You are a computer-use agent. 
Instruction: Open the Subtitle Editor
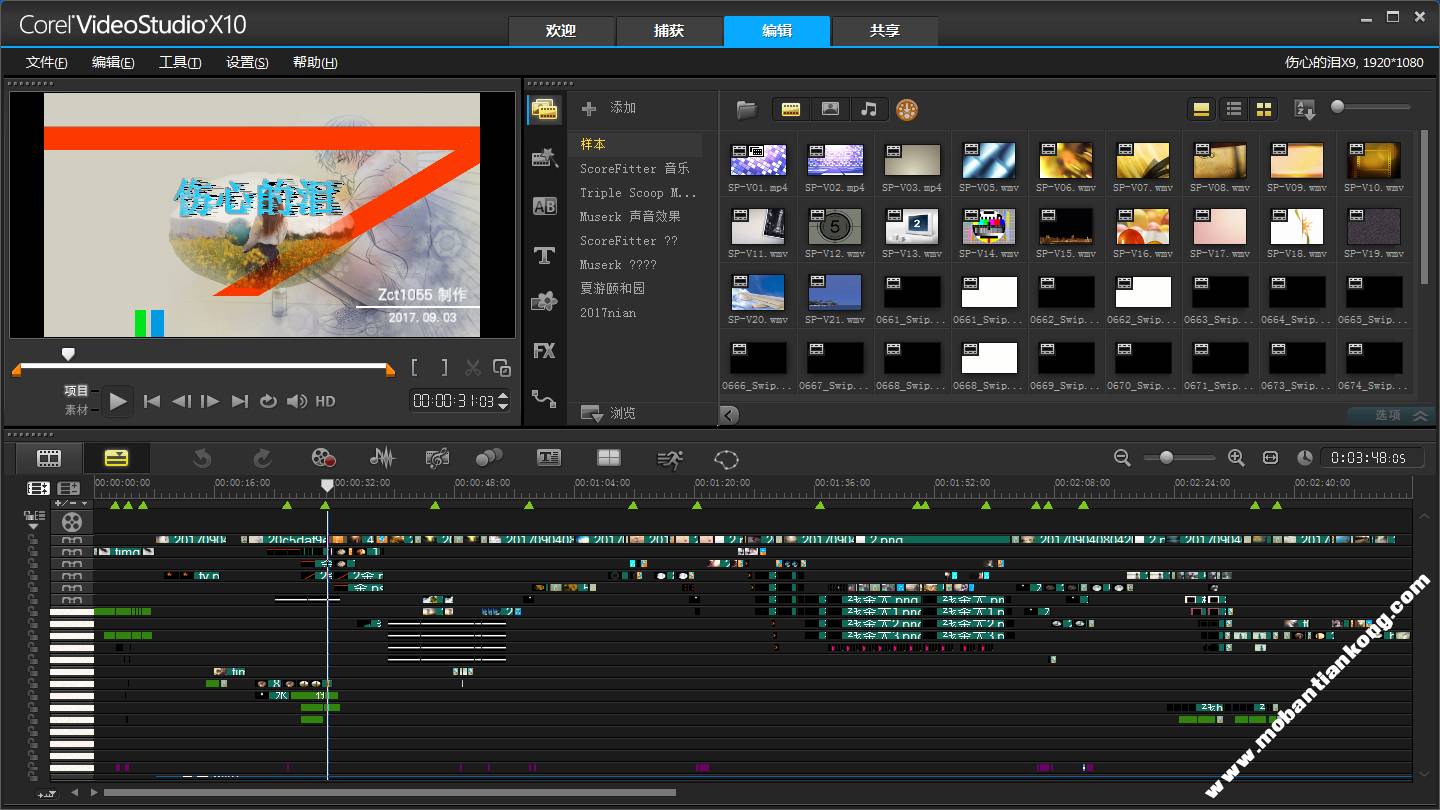click(549, 458)
